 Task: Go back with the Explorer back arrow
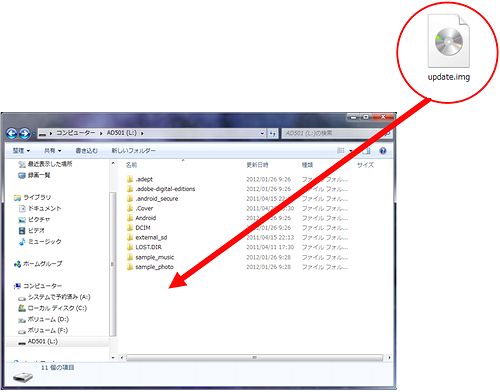[12, 134]
